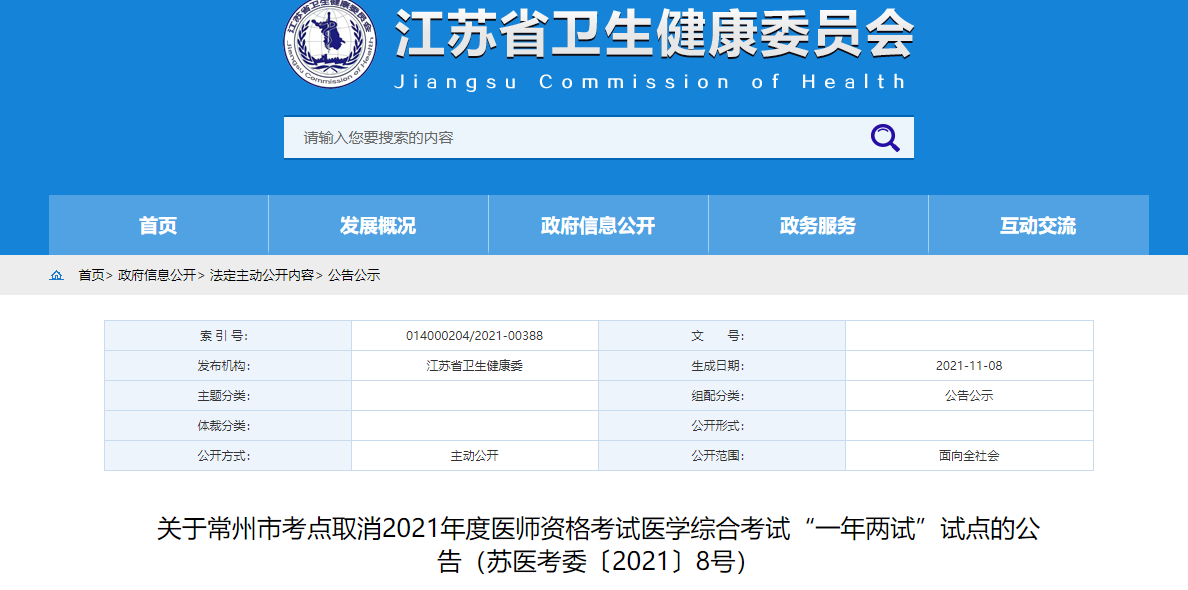Click the 公告公示 value in table
Screen dimensions: 1188x590
[x=969, y=395]
